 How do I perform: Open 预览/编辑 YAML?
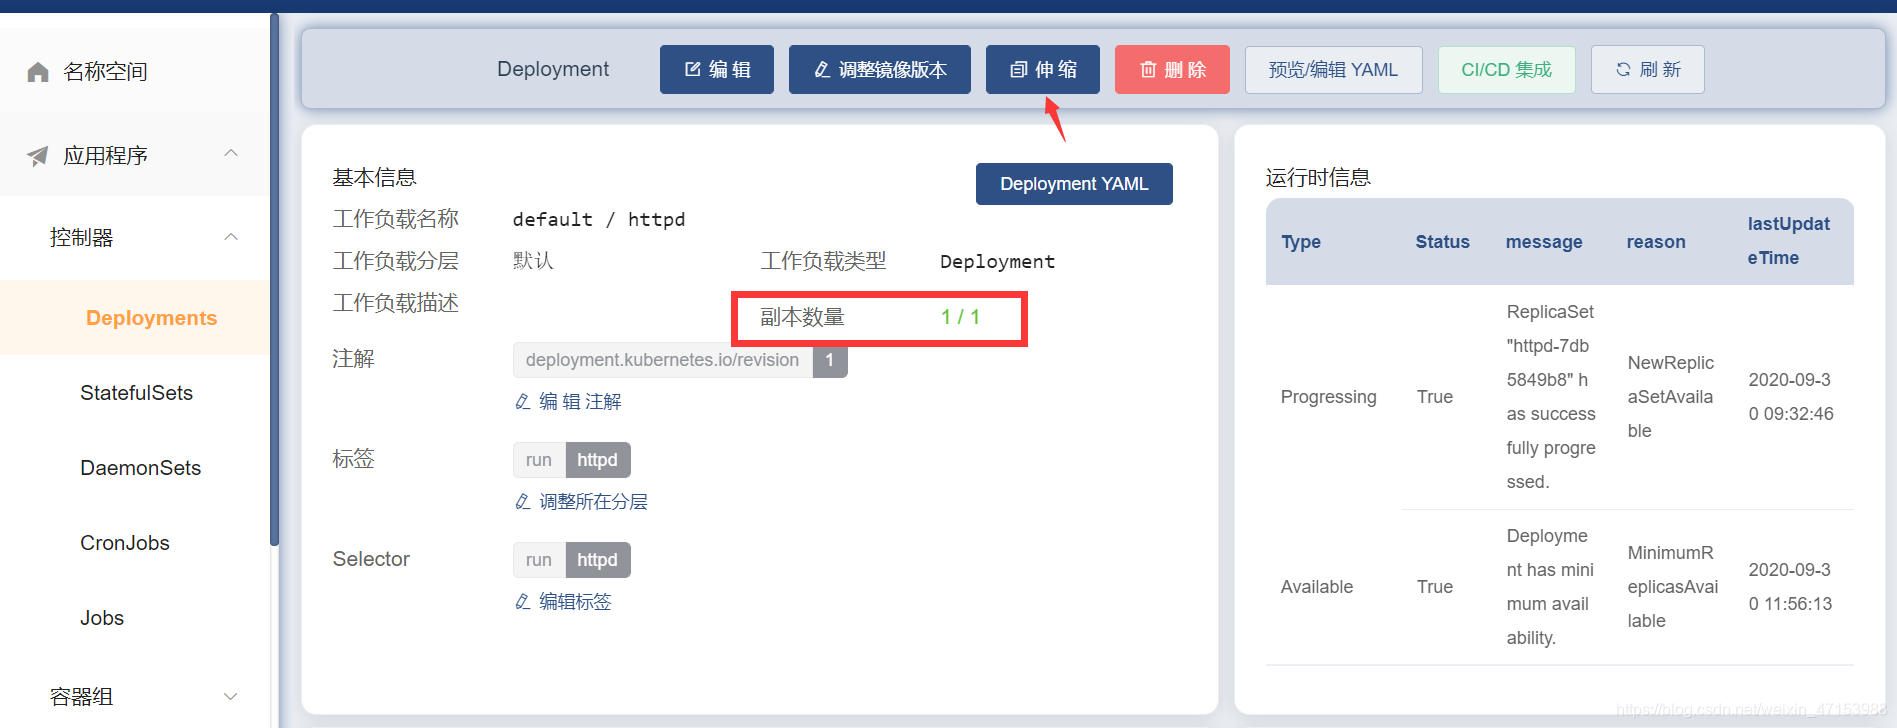pos(1334,70)
